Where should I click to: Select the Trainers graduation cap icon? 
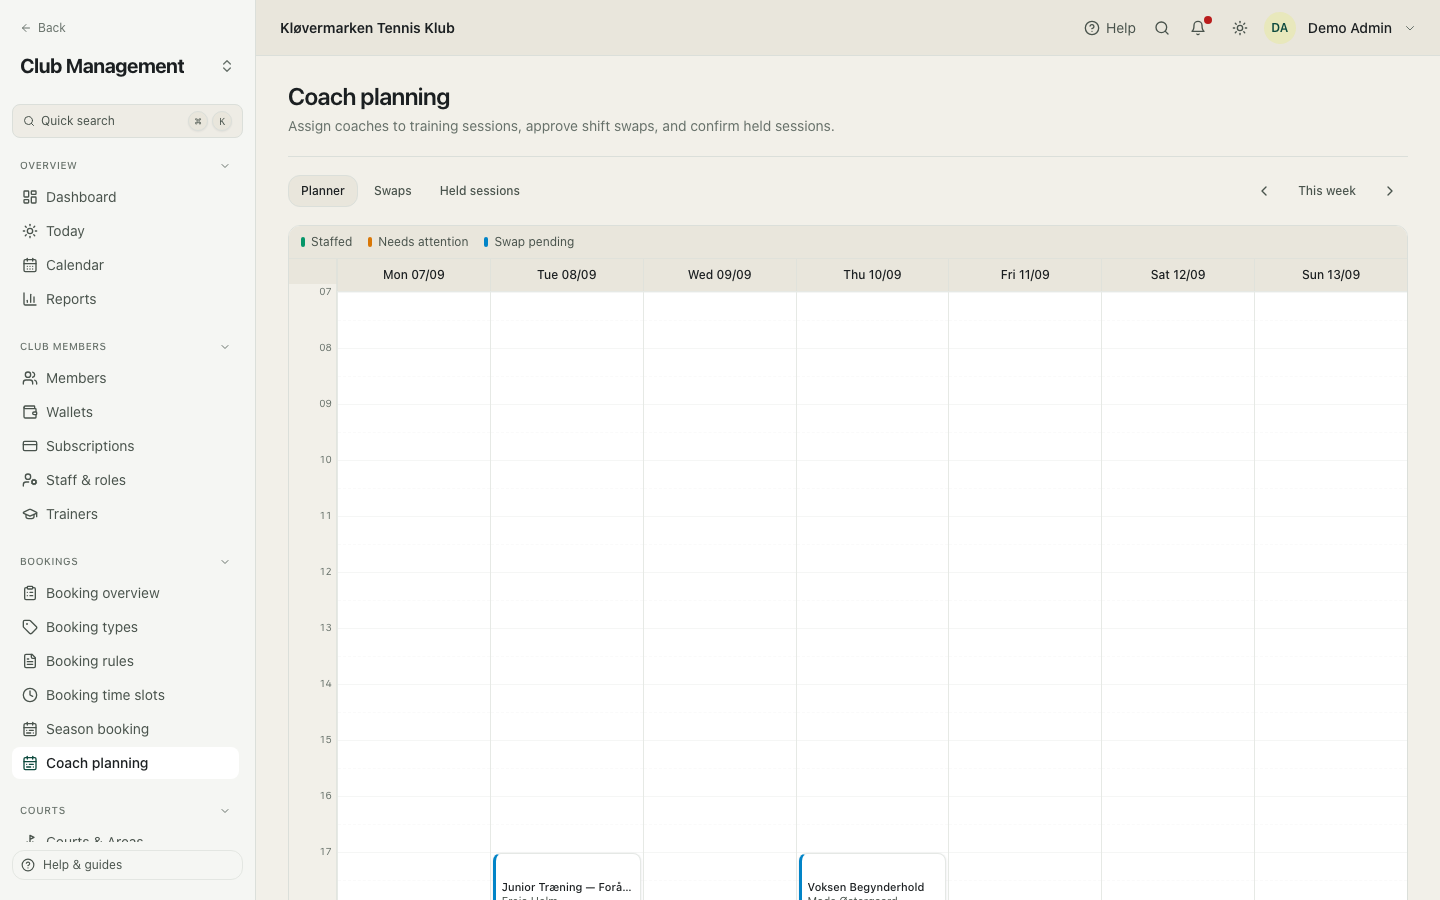point(30,514)
